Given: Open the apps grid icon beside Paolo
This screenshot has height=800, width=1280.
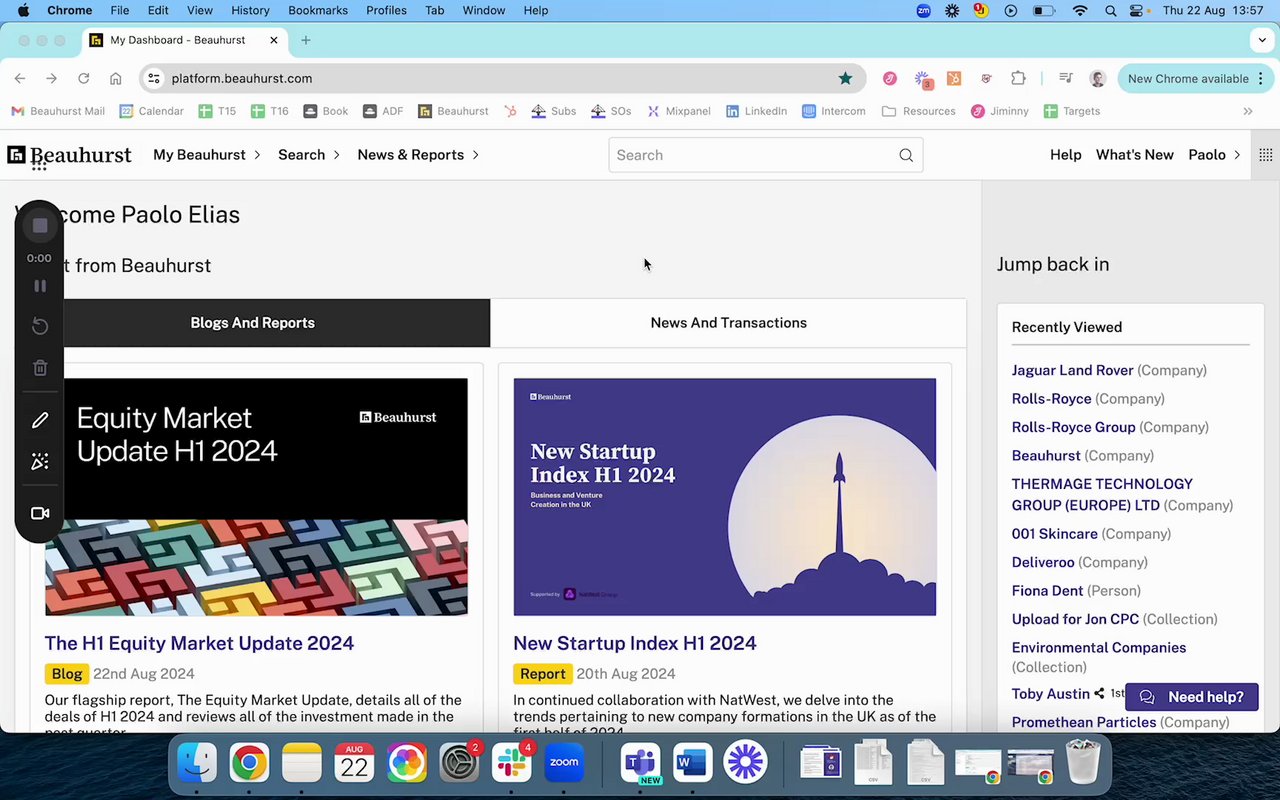Looking at the screenshot, I should (x=1265, y=155).
